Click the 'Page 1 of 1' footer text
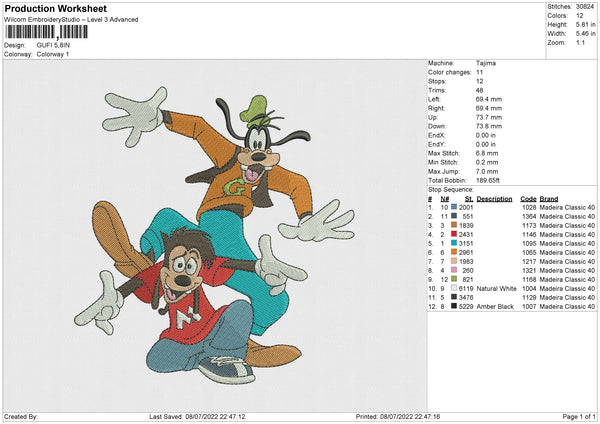The width and height of the screenshot is (600, 424). [579, 417]
